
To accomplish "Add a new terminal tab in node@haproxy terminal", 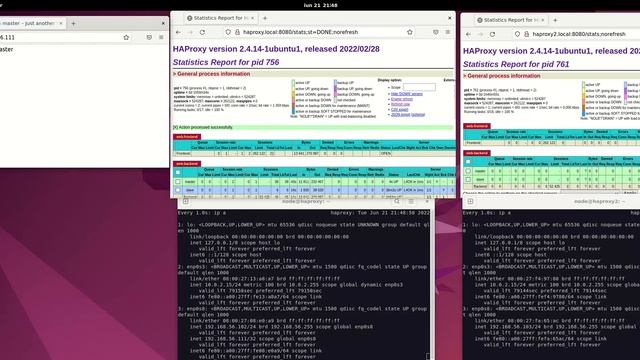I will click(186, 201).
